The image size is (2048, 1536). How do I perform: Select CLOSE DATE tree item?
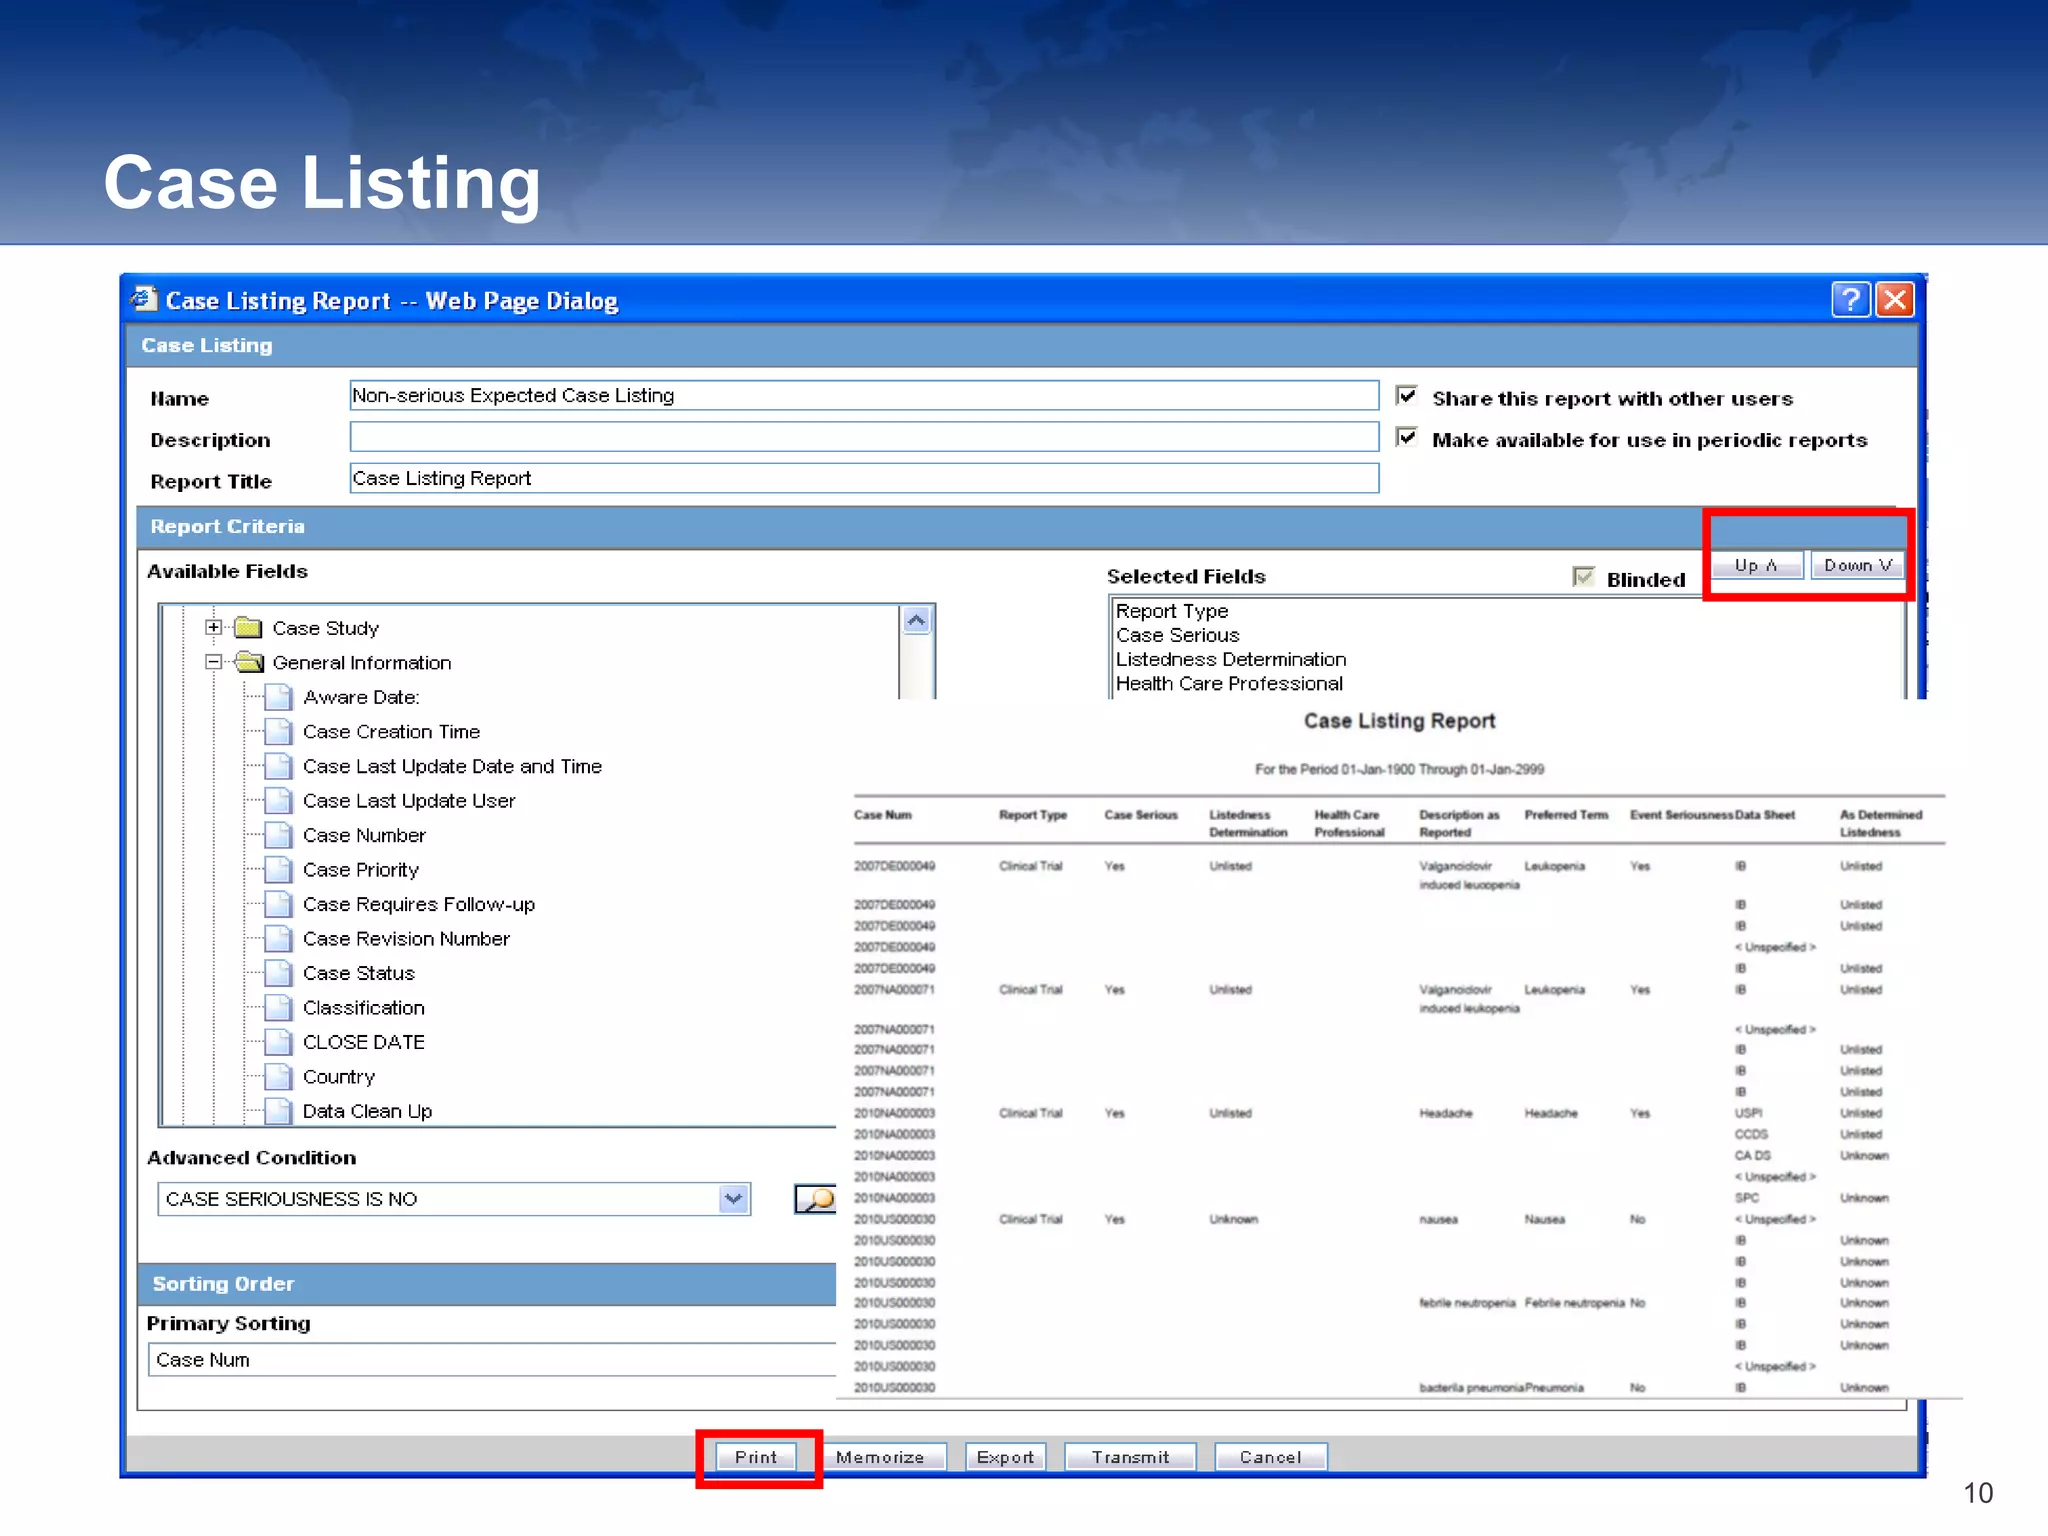364,1042
